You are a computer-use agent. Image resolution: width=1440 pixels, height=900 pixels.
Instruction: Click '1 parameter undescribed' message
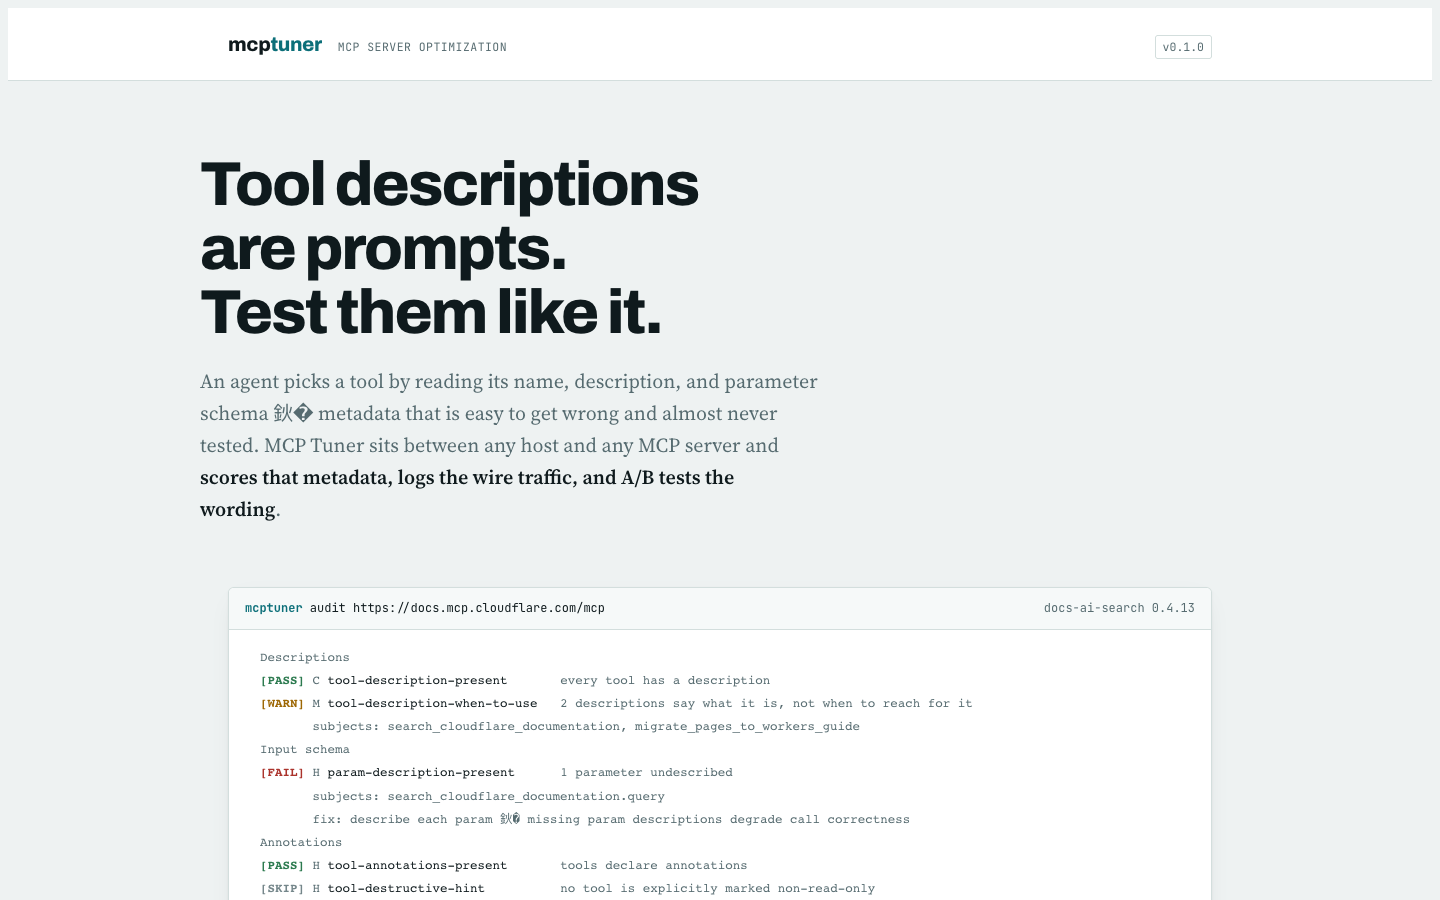click(x=646, y=772)
